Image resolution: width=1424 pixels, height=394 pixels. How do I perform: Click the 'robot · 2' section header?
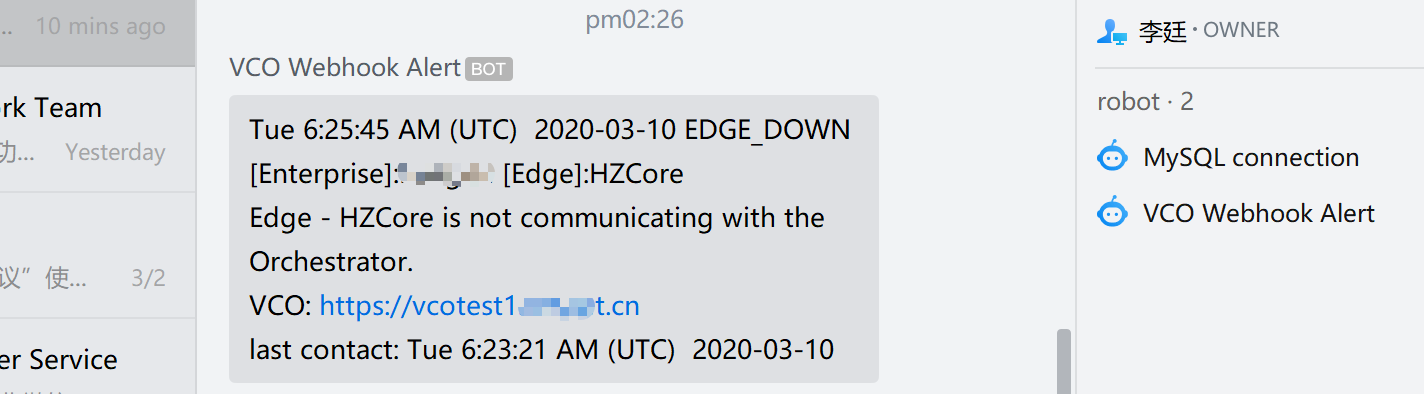[1145, 102]
